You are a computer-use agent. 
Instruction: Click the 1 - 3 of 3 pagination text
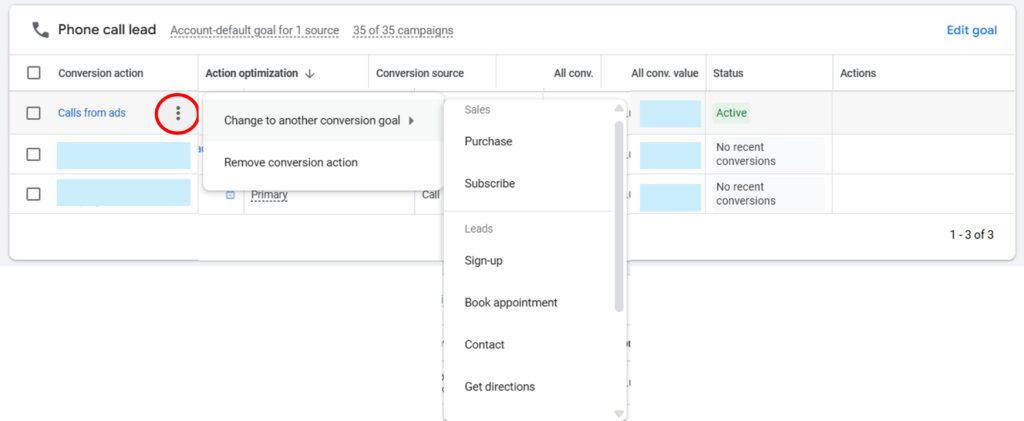[972, 234]
